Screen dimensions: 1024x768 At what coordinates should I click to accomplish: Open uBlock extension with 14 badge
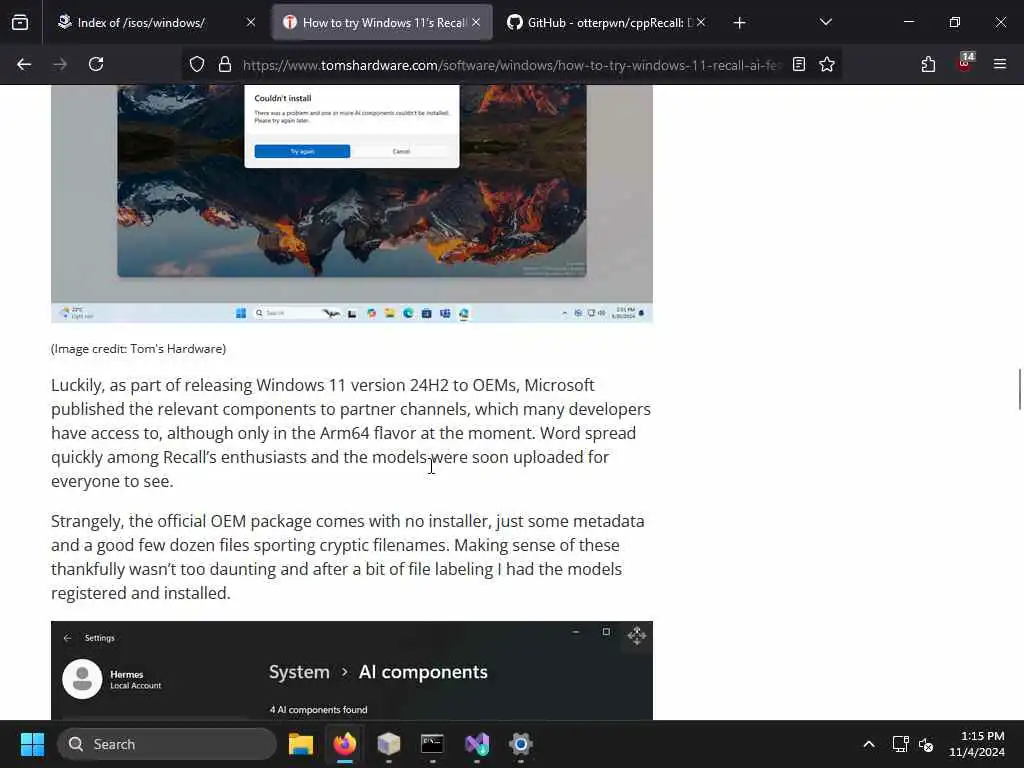965,63
